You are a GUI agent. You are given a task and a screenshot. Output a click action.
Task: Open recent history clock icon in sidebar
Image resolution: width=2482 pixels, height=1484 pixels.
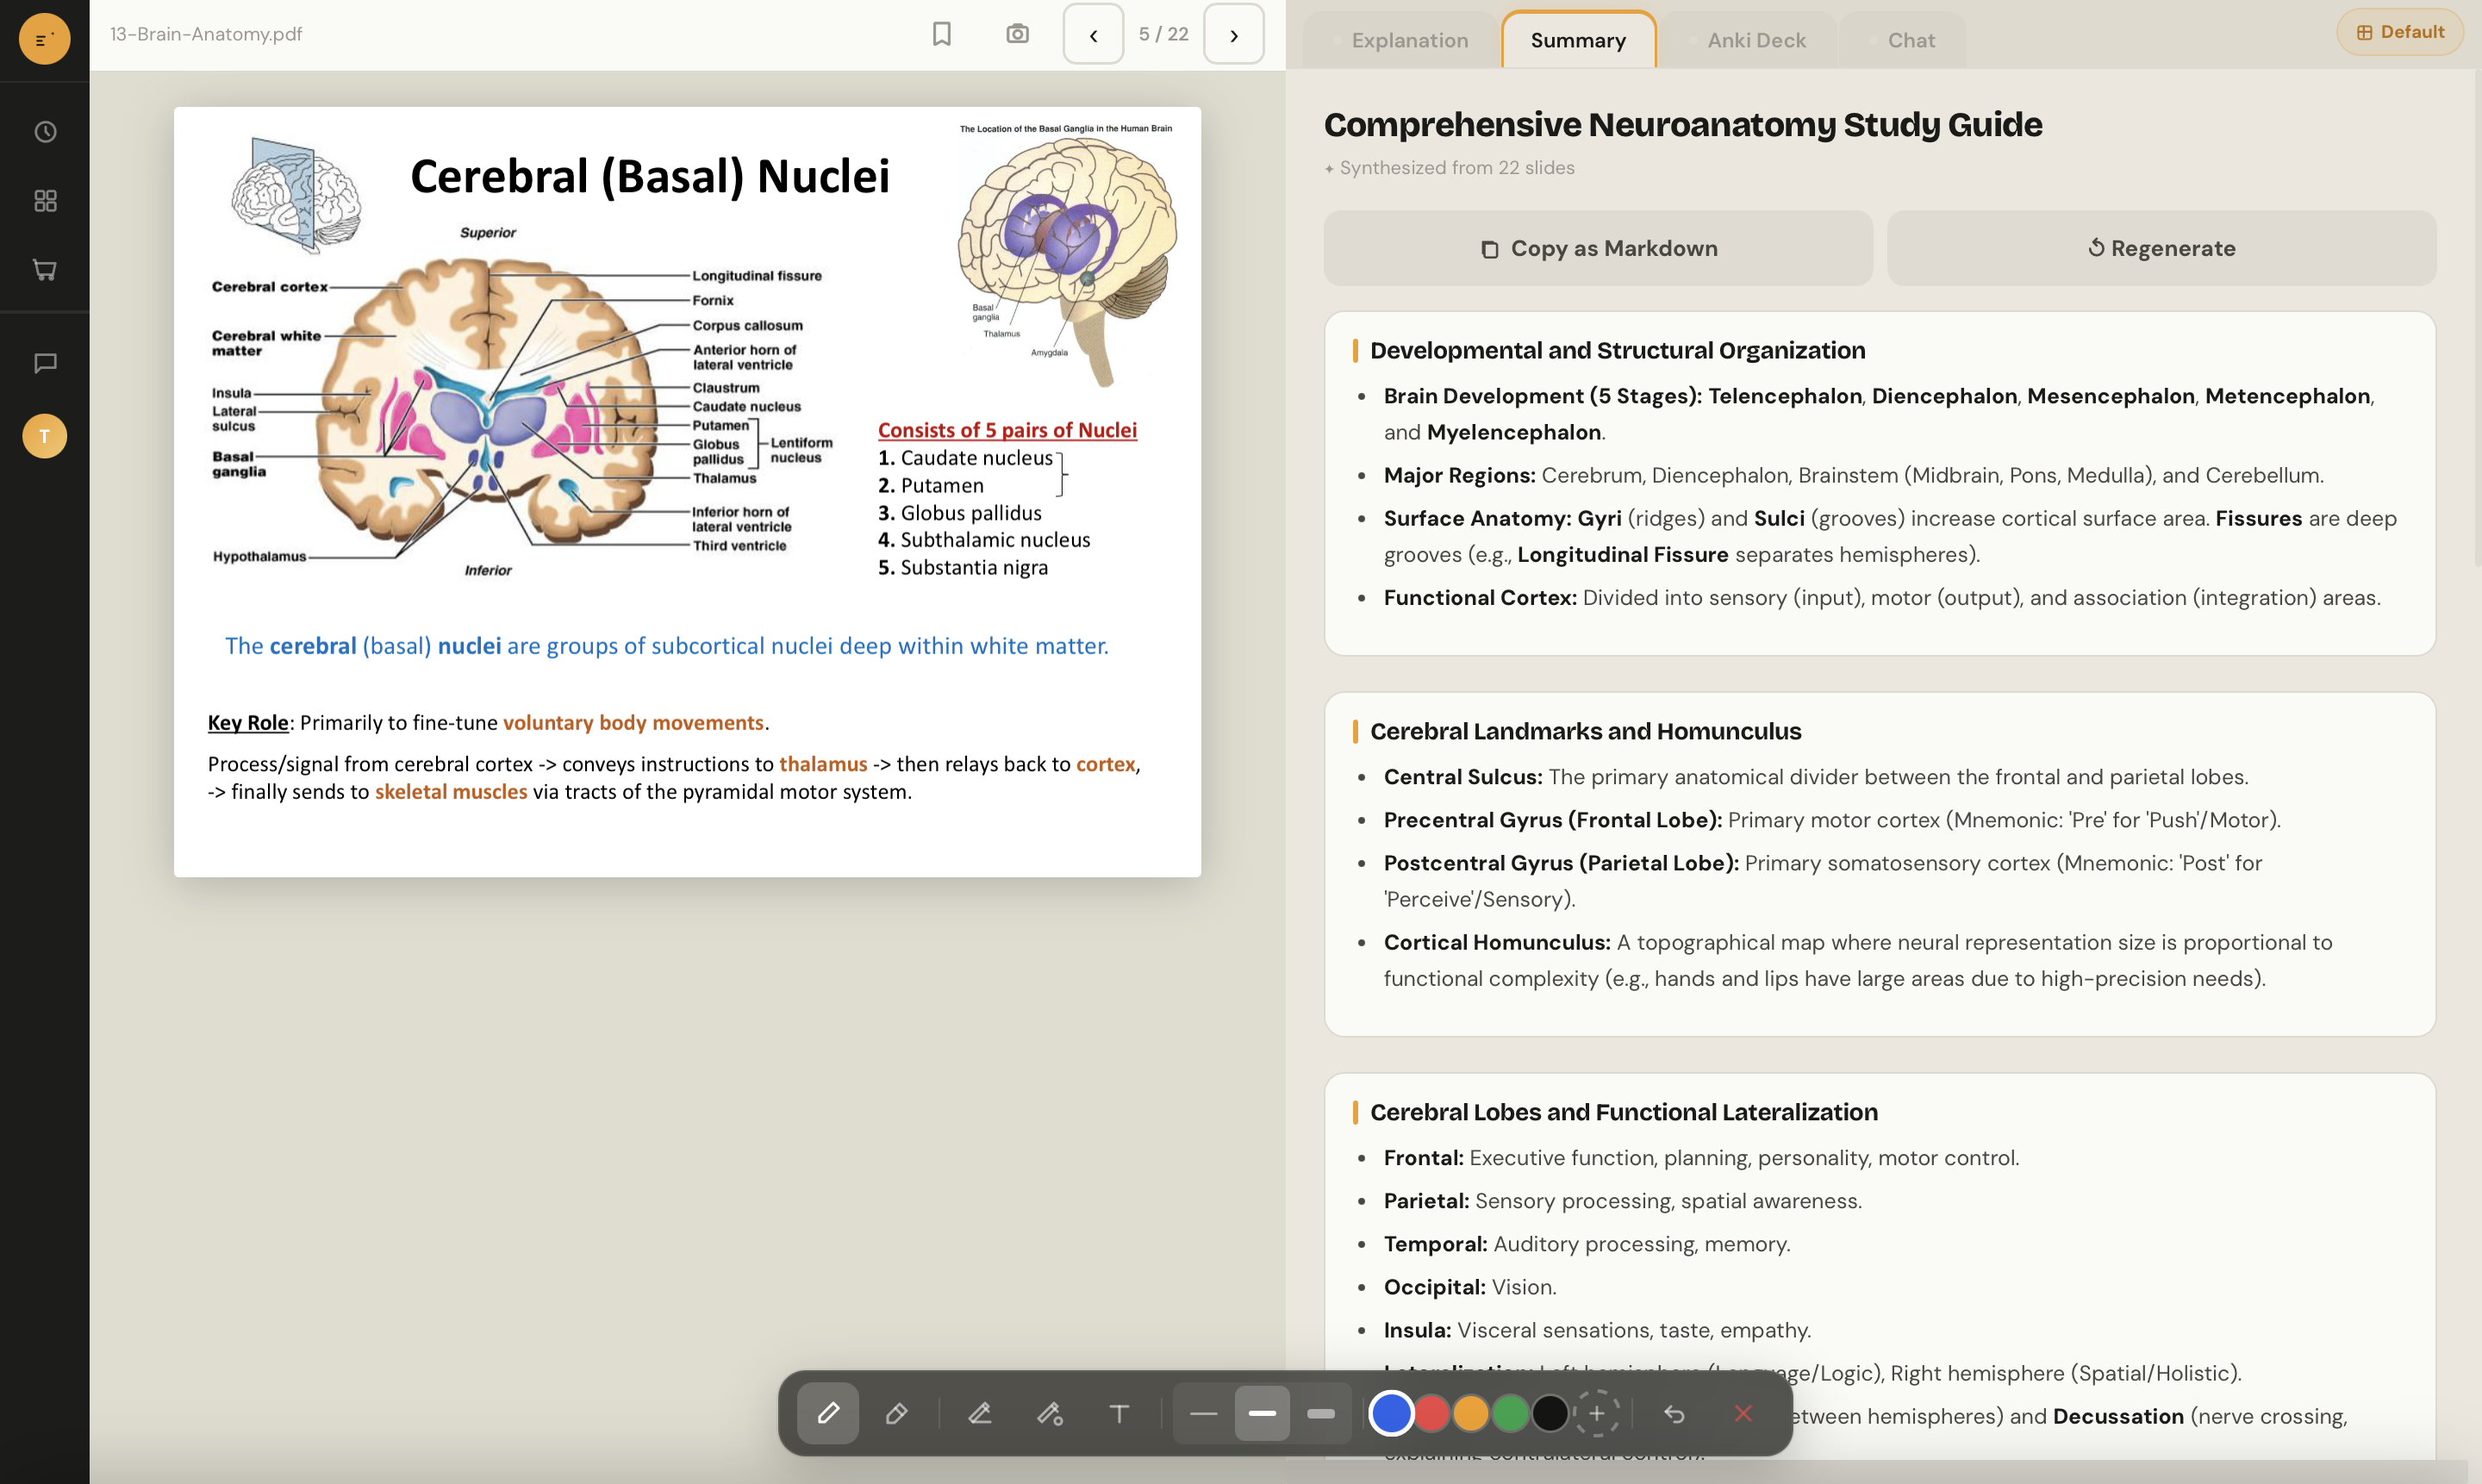[45, 132]
